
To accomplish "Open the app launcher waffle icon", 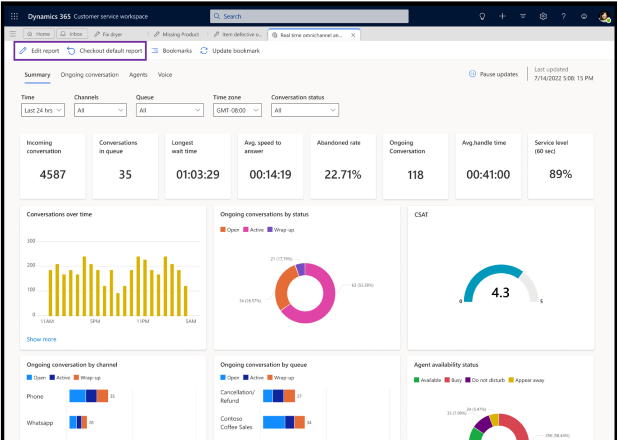I will coord(14,16).
